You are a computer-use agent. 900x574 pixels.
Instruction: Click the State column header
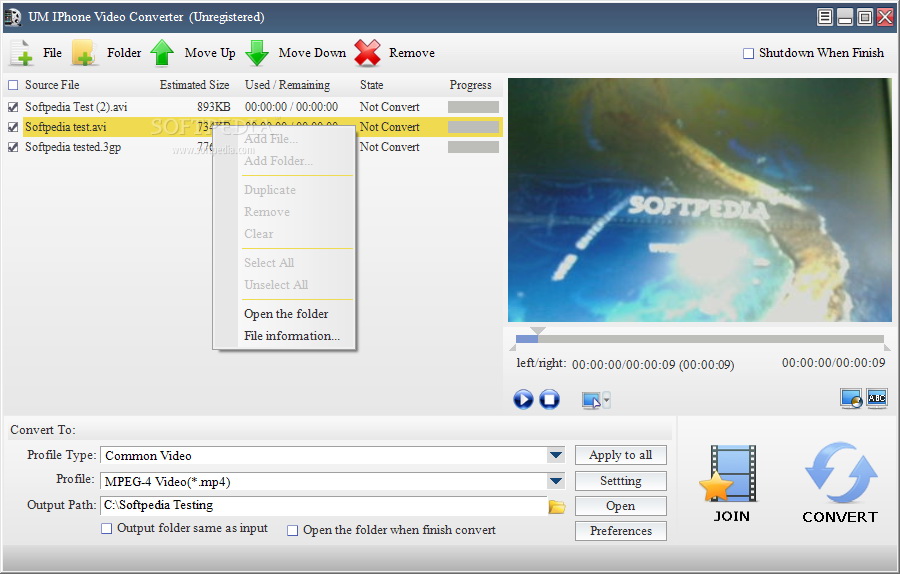pyautogui.click(x=371, y=85)
